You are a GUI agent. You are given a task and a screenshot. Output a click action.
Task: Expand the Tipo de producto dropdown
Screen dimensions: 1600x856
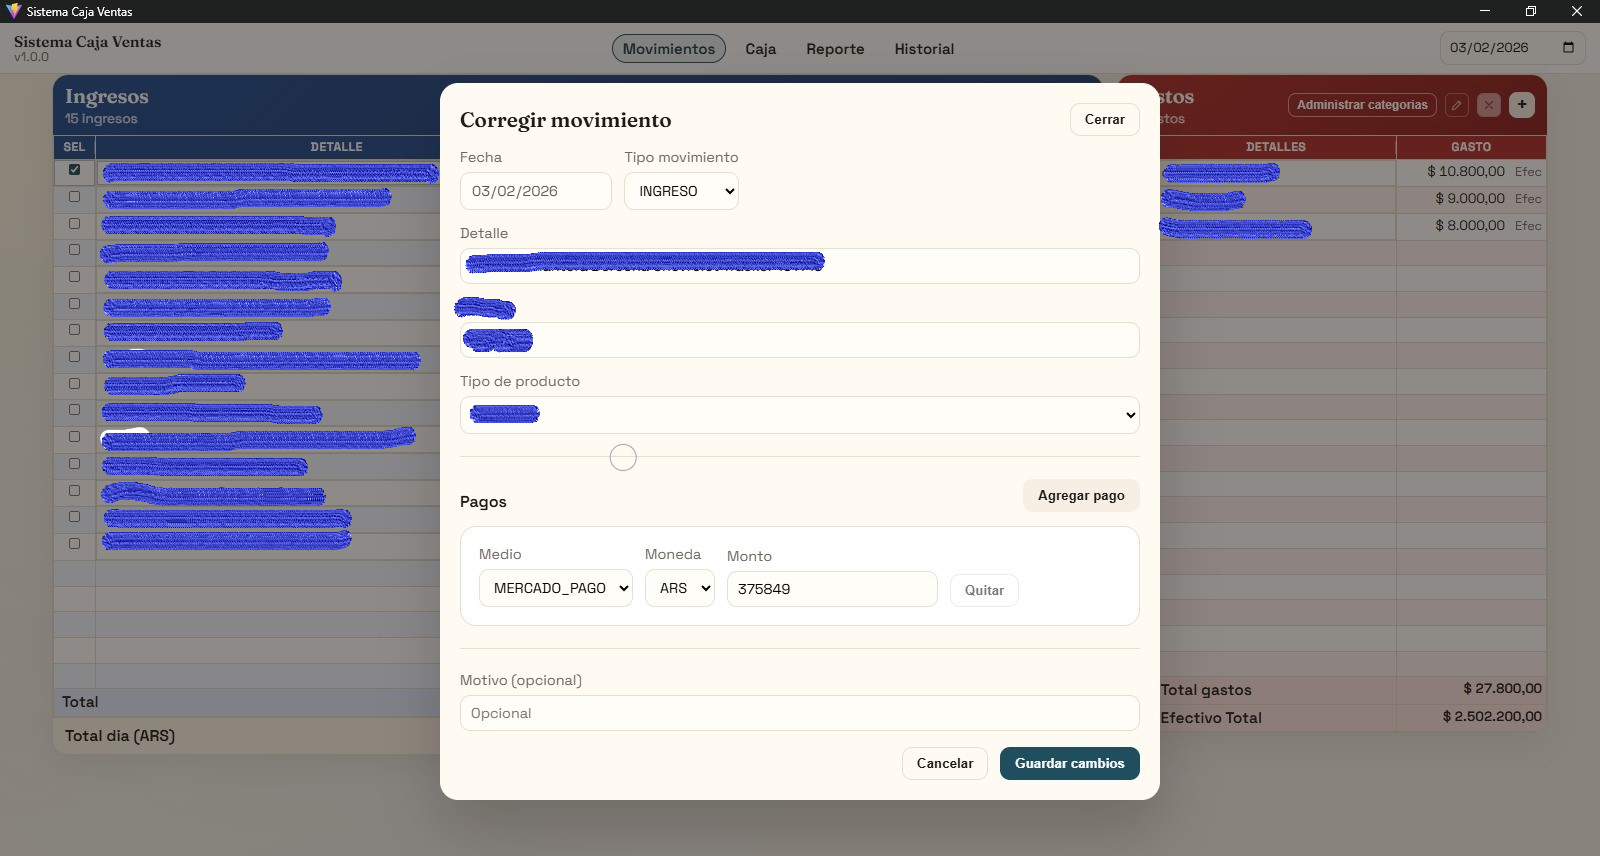(x=799, y=415)
